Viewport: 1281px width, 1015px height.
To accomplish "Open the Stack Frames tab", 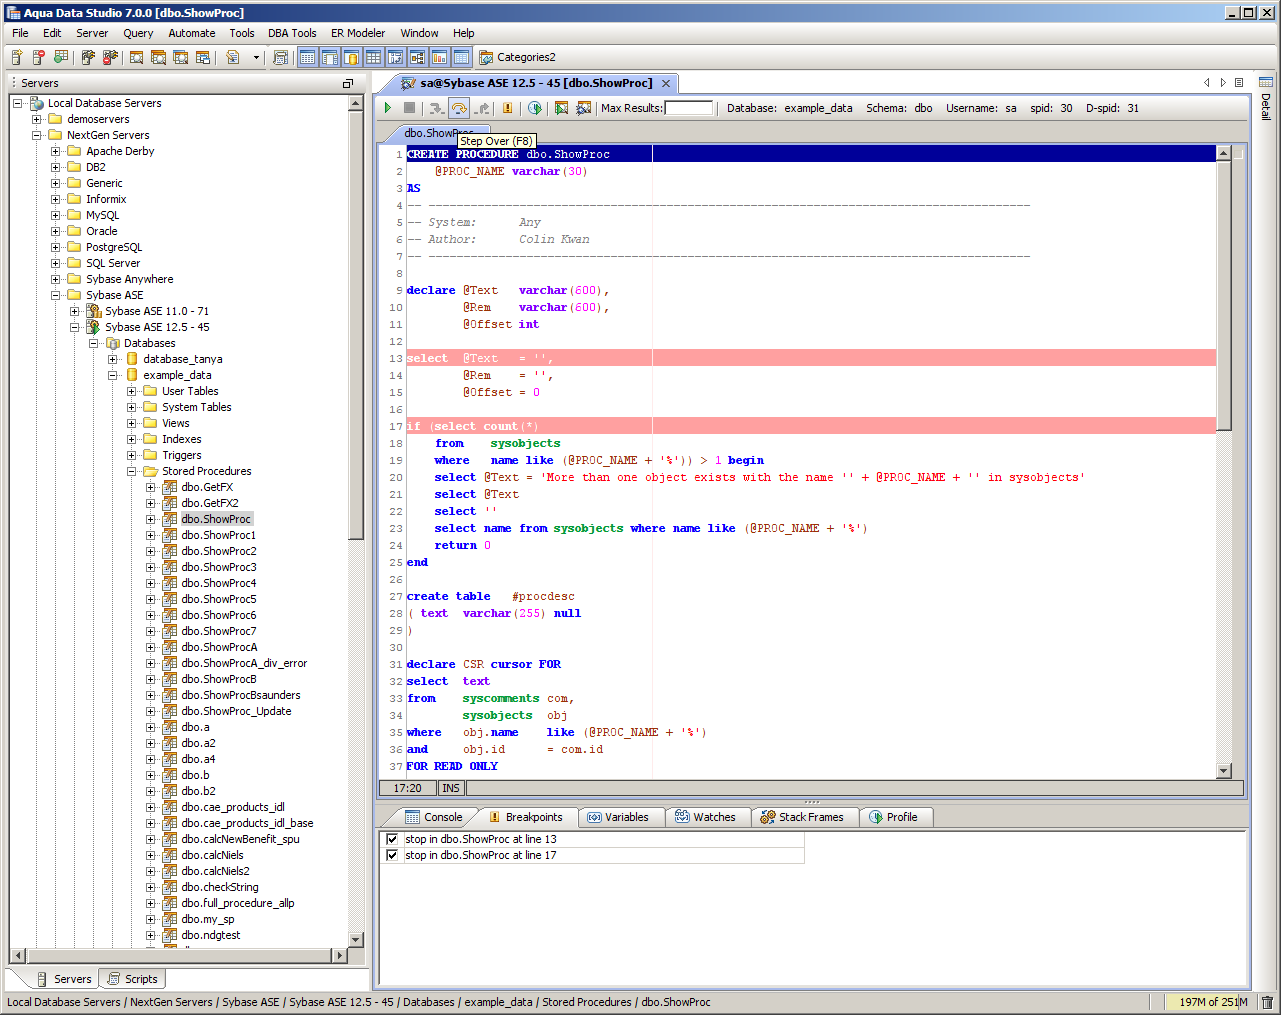I will tap(802, 817).
